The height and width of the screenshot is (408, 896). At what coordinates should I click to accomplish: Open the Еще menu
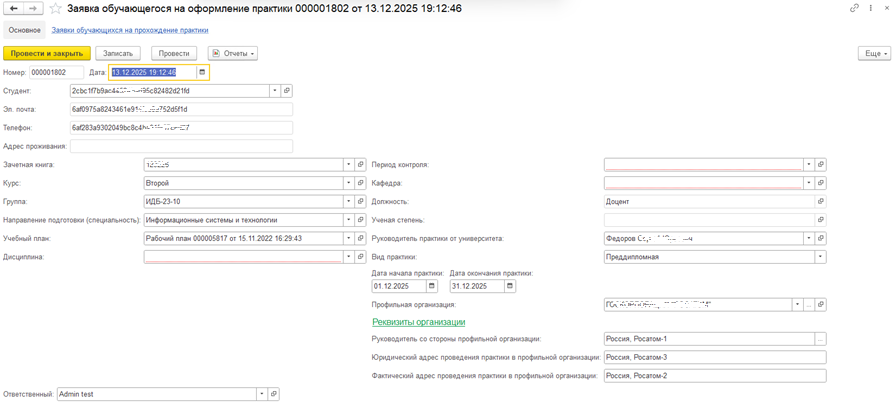click(874, 53)
